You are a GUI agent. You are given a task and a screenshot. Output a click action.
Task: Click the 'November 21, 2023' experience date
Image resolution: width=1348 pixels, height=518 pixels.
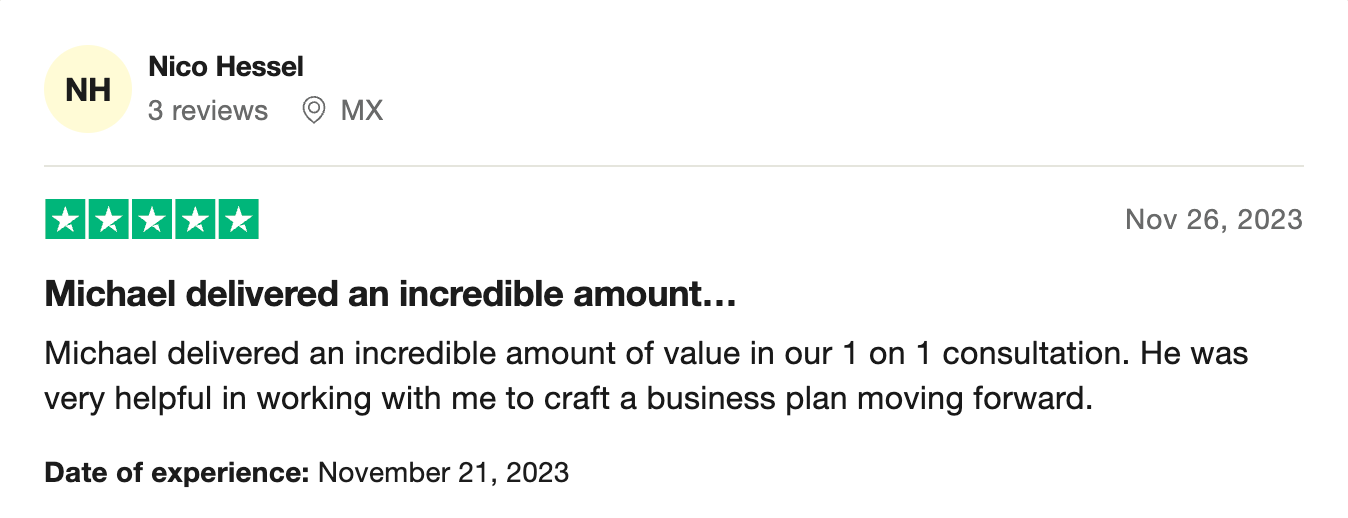[x=443, y=472]
